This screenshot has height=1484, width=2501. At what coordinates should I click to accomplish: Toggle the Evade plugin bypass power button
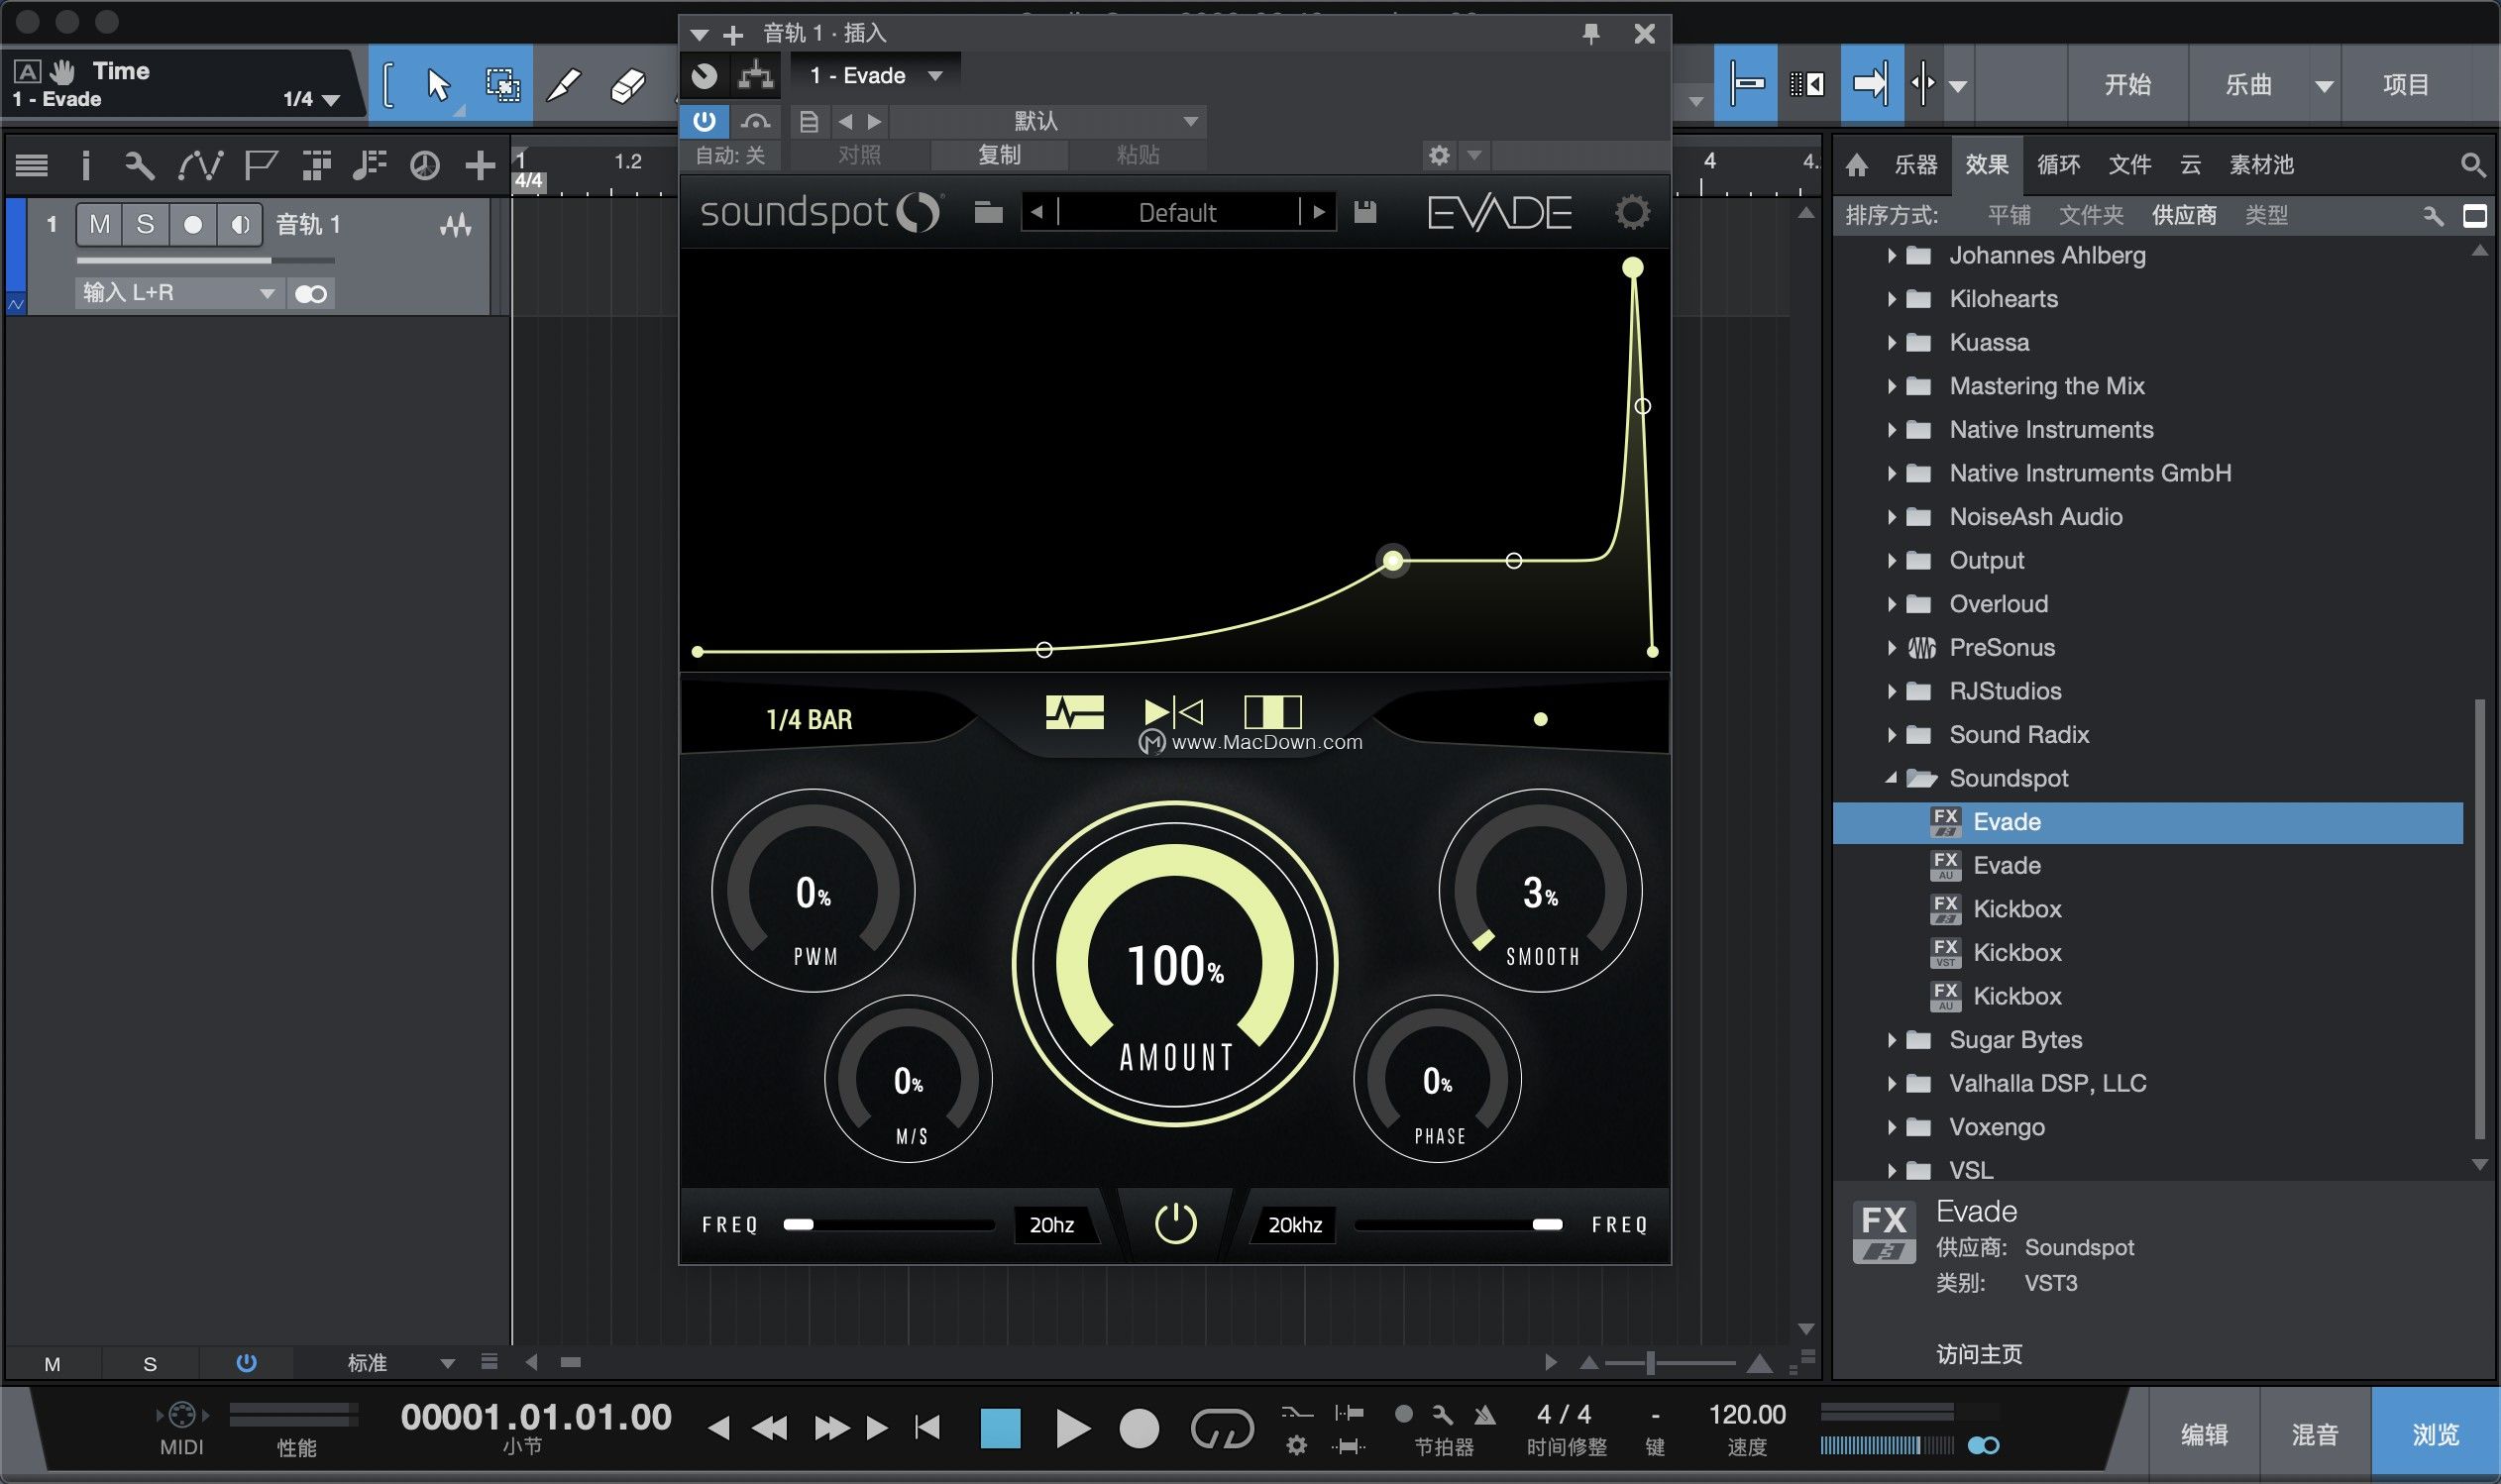point(1175,1223)
